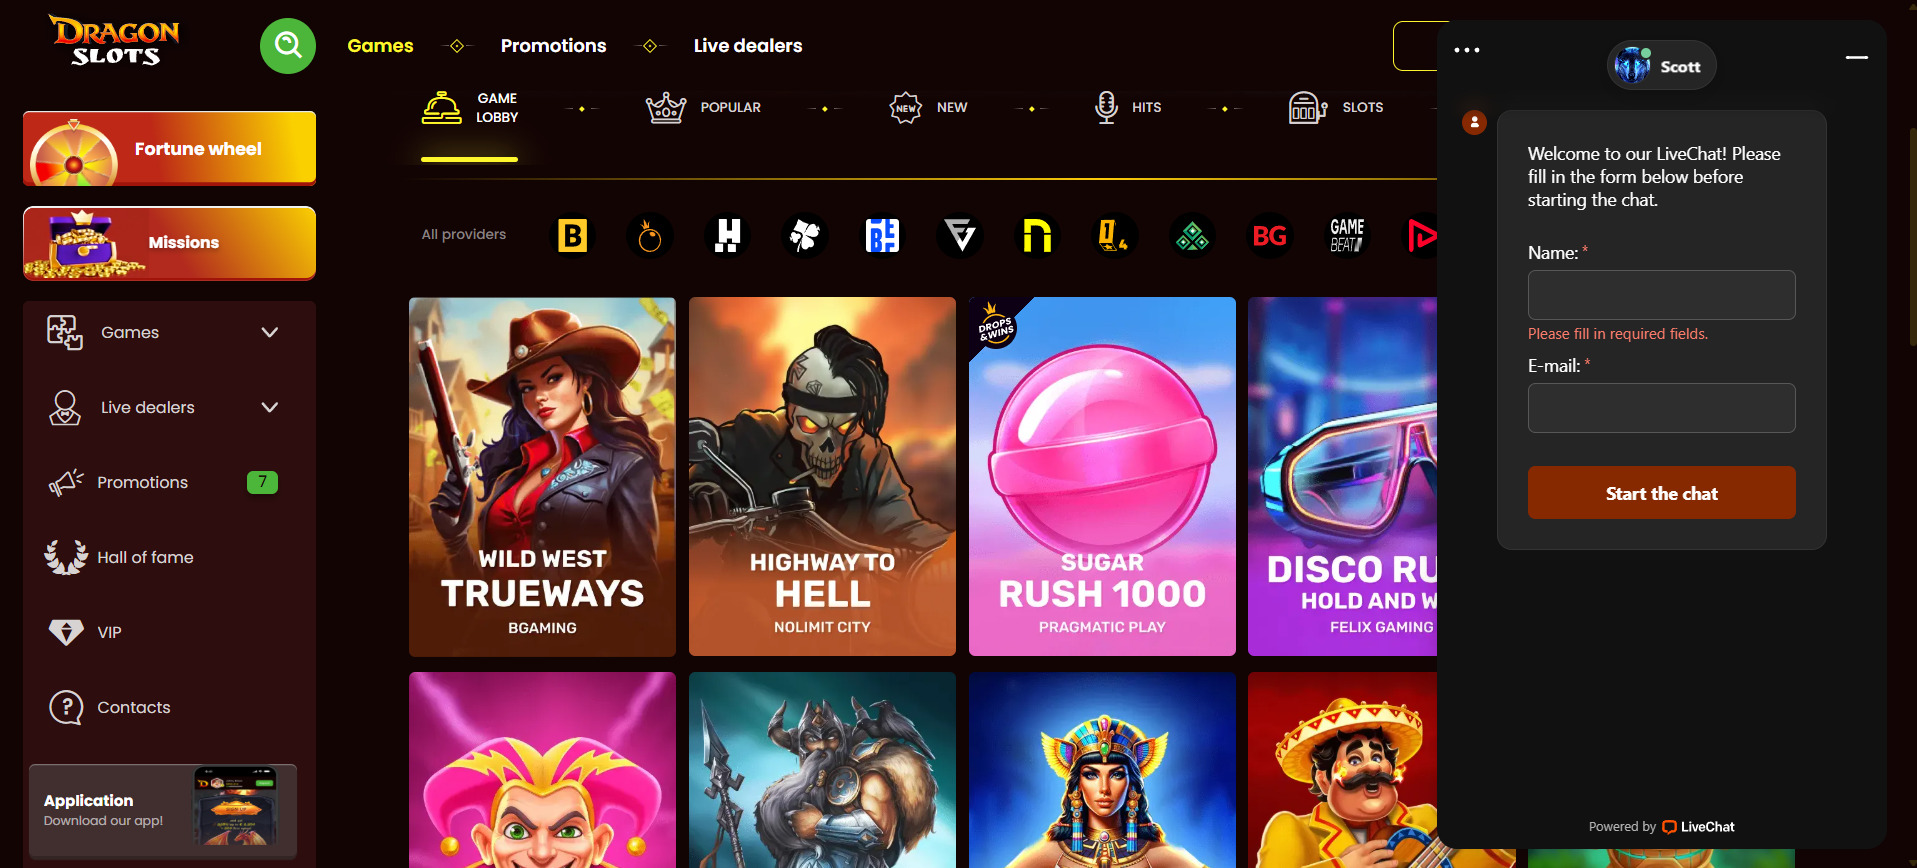
Task: Open the Fortune wheel banner
Action: [169, 148]
